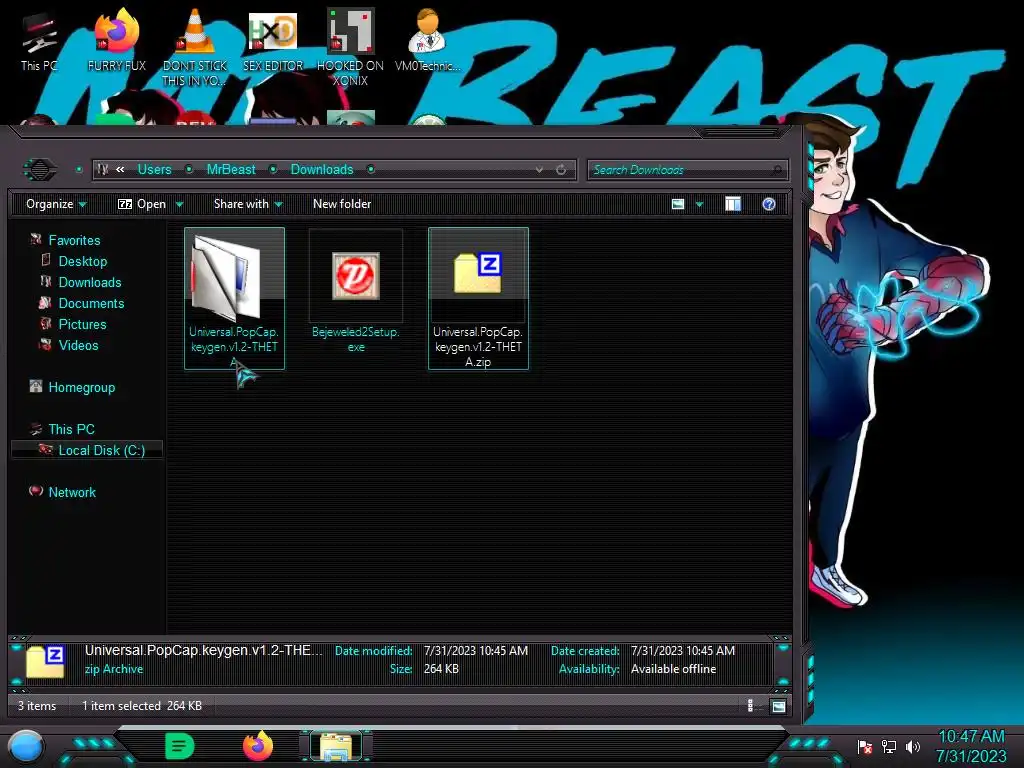This screenshot has height=768, width=1024.
Task: Click MrBeast in the breadcrumb path
Action: 231,170
